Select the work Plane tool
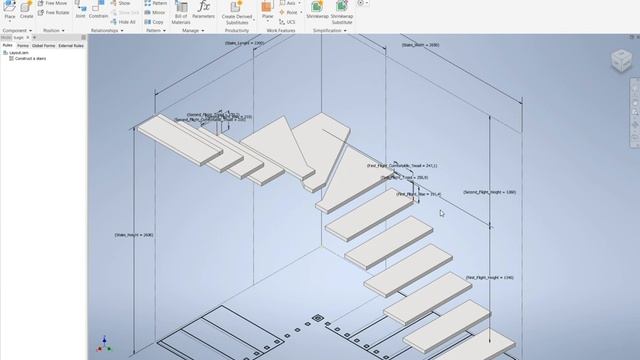Viewport: 640px width, 360px height. click(267, 9)
